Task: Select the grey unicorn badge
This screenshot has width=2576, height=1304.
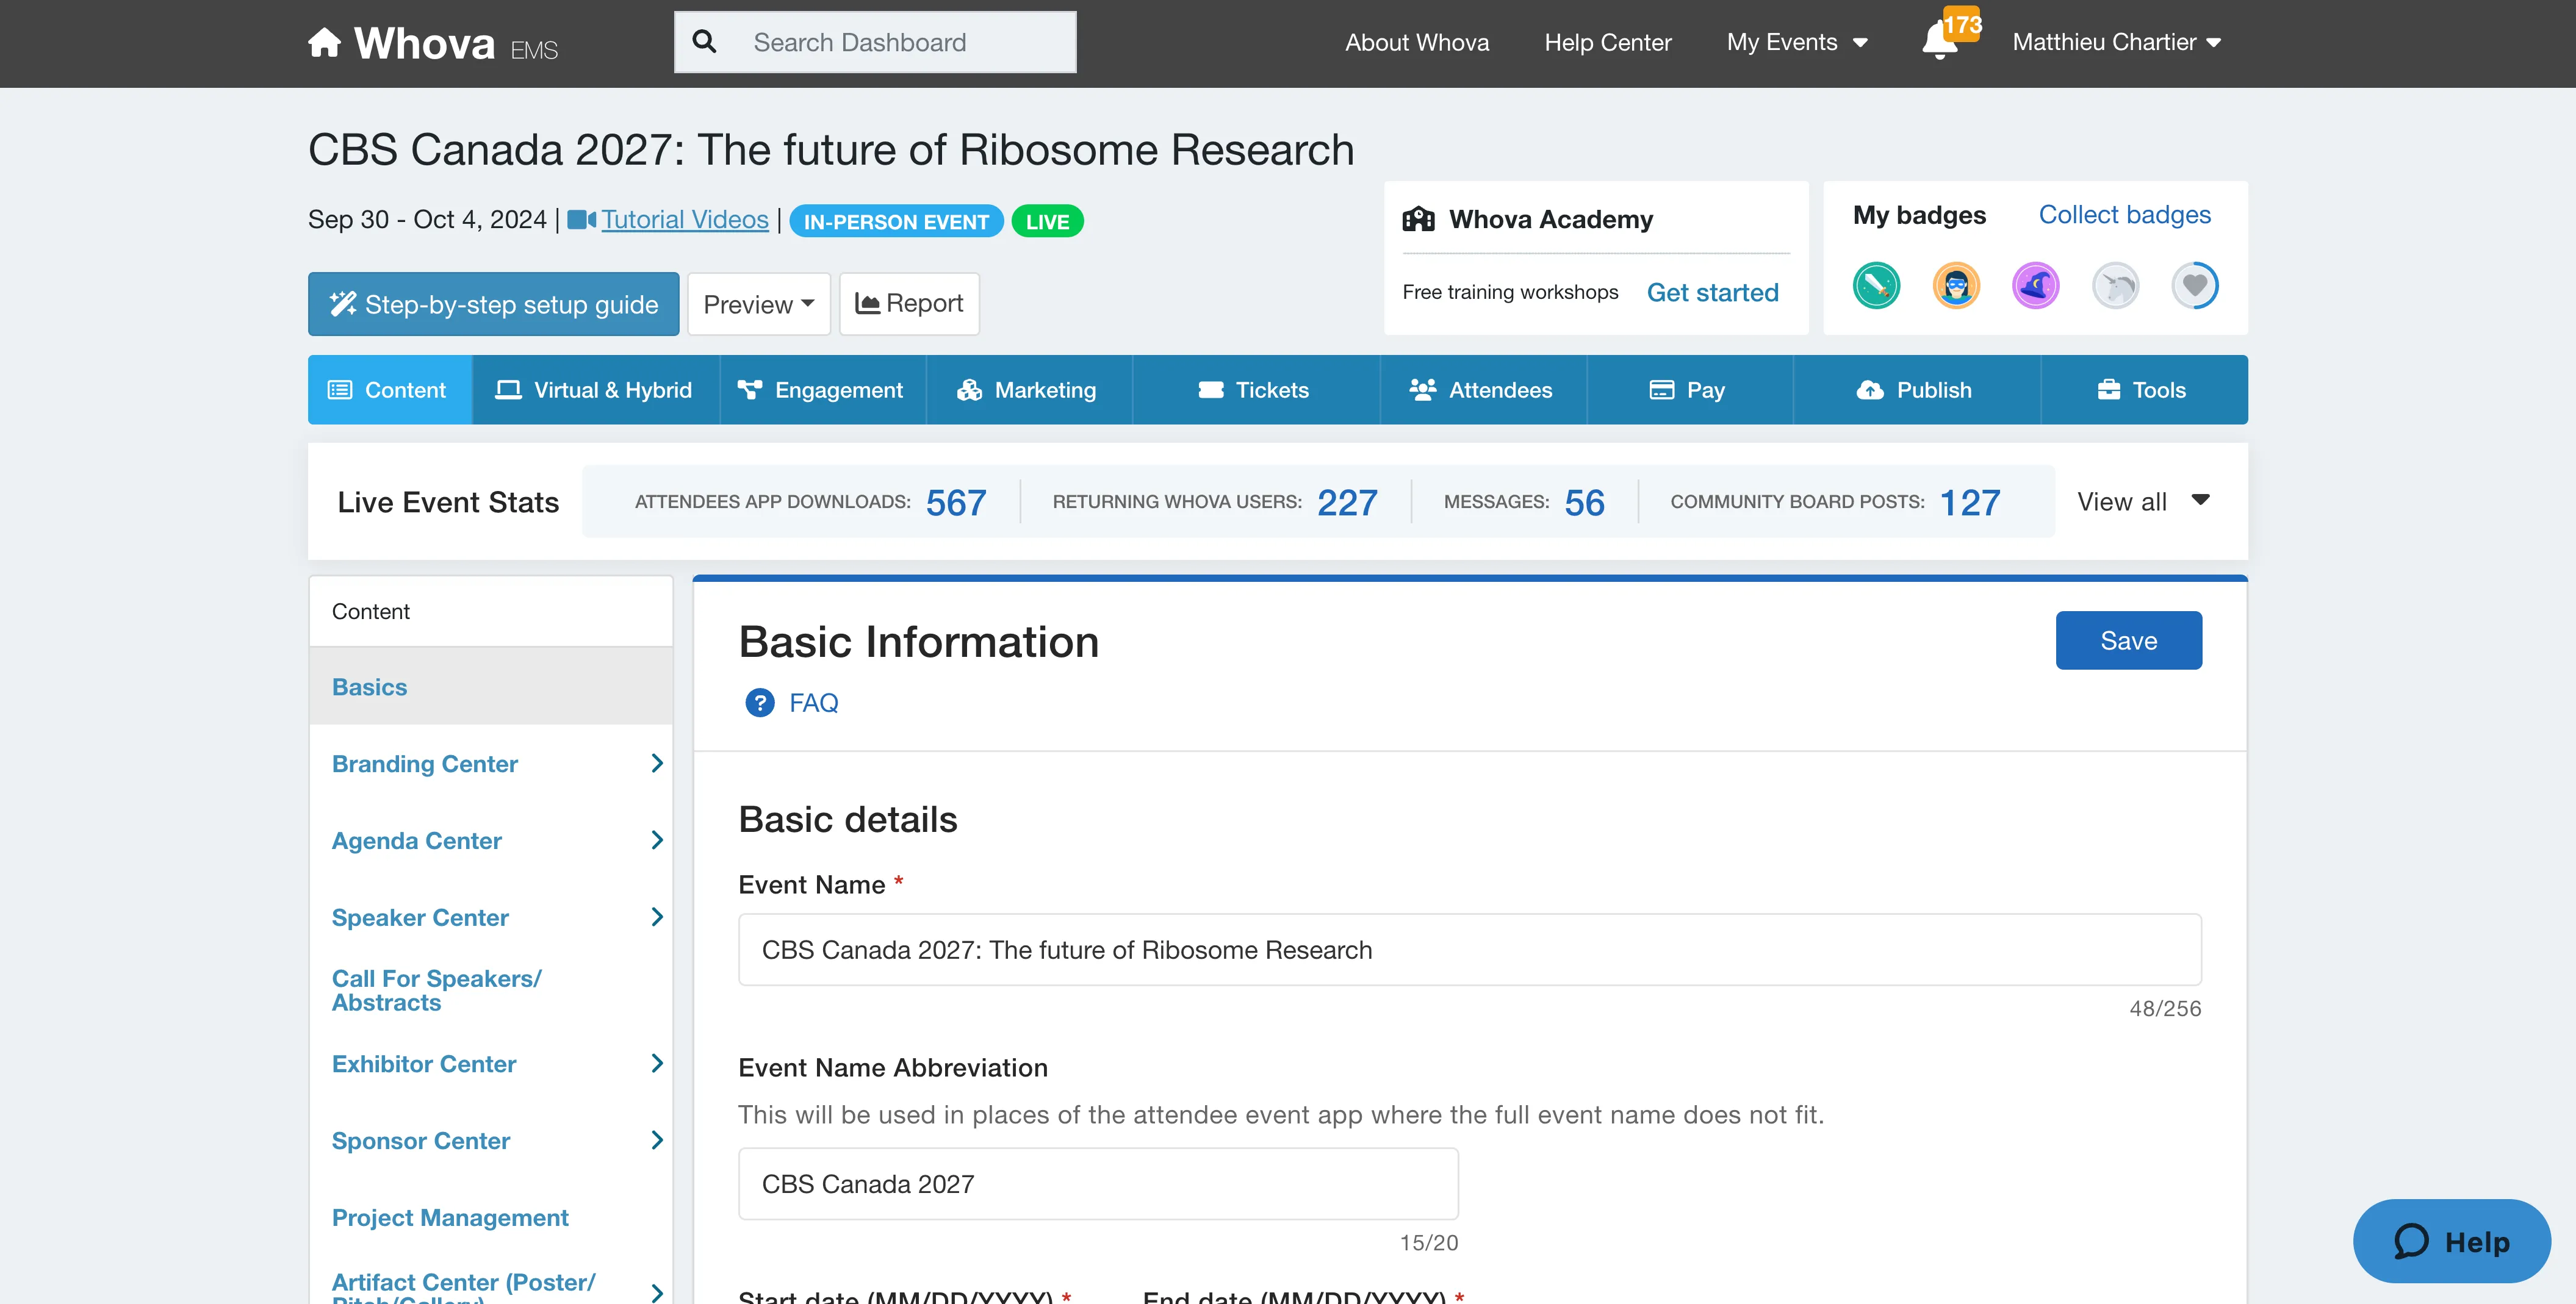Action: (2115, 286)
